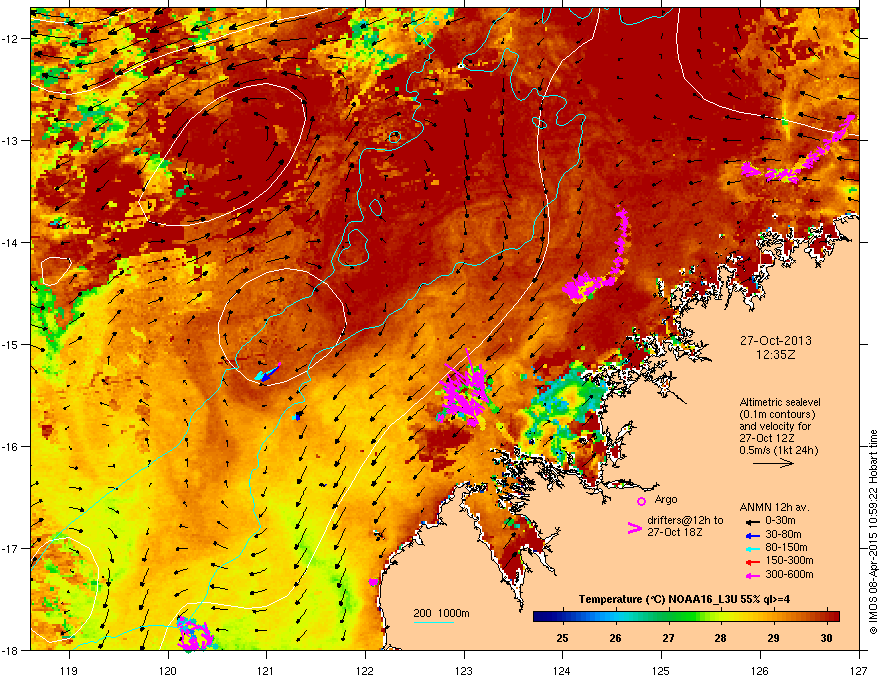Click the blue 30-80m arrow in ANMN legend
Screen dimensions: 880x680
752,536
